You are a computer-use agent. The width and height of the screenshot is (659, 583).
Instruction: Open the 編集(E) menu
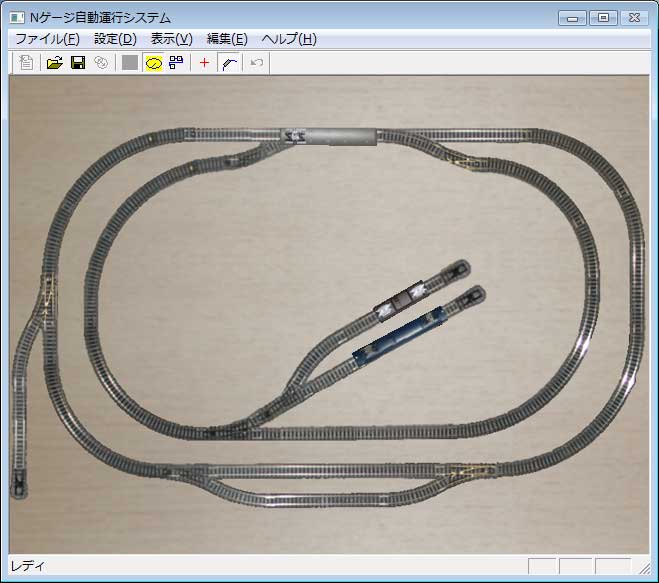(227, 39)
